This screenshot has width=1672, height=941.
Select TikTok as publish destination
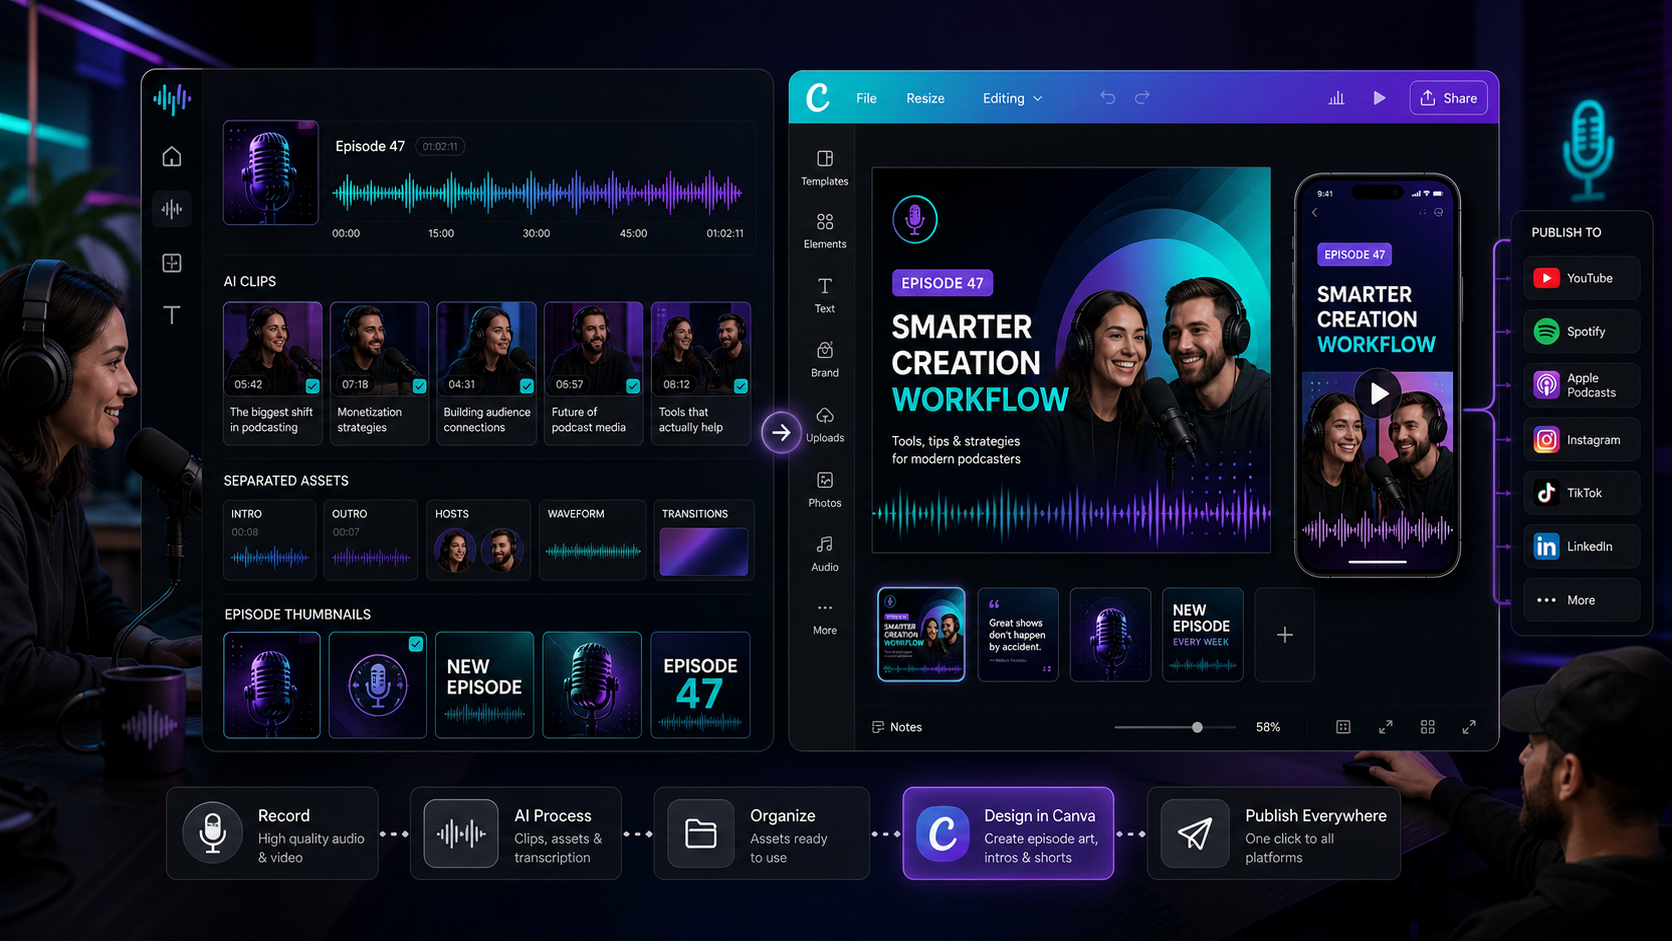[1582, 493]
